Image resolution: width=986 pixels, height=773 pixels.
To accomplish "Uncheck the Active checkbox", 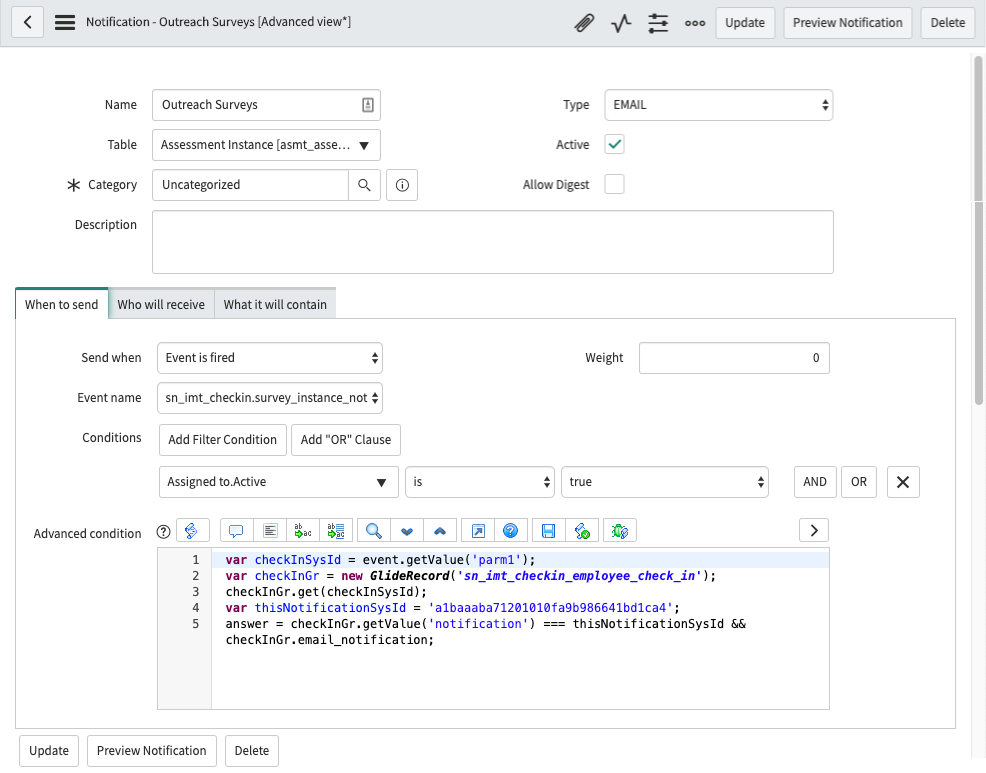I will pyautogui.click(x=614, y=144).
